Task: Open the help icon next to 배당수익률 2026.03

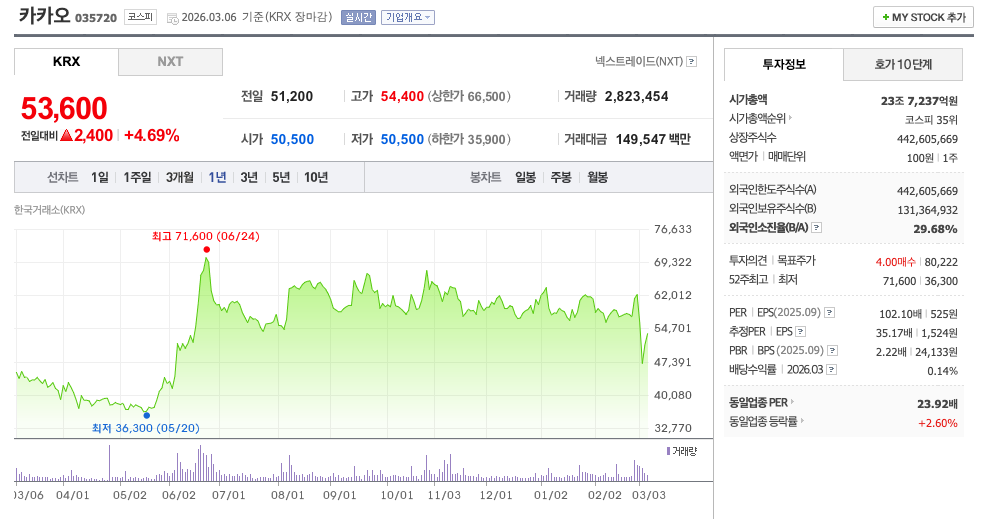Action: 831,369
